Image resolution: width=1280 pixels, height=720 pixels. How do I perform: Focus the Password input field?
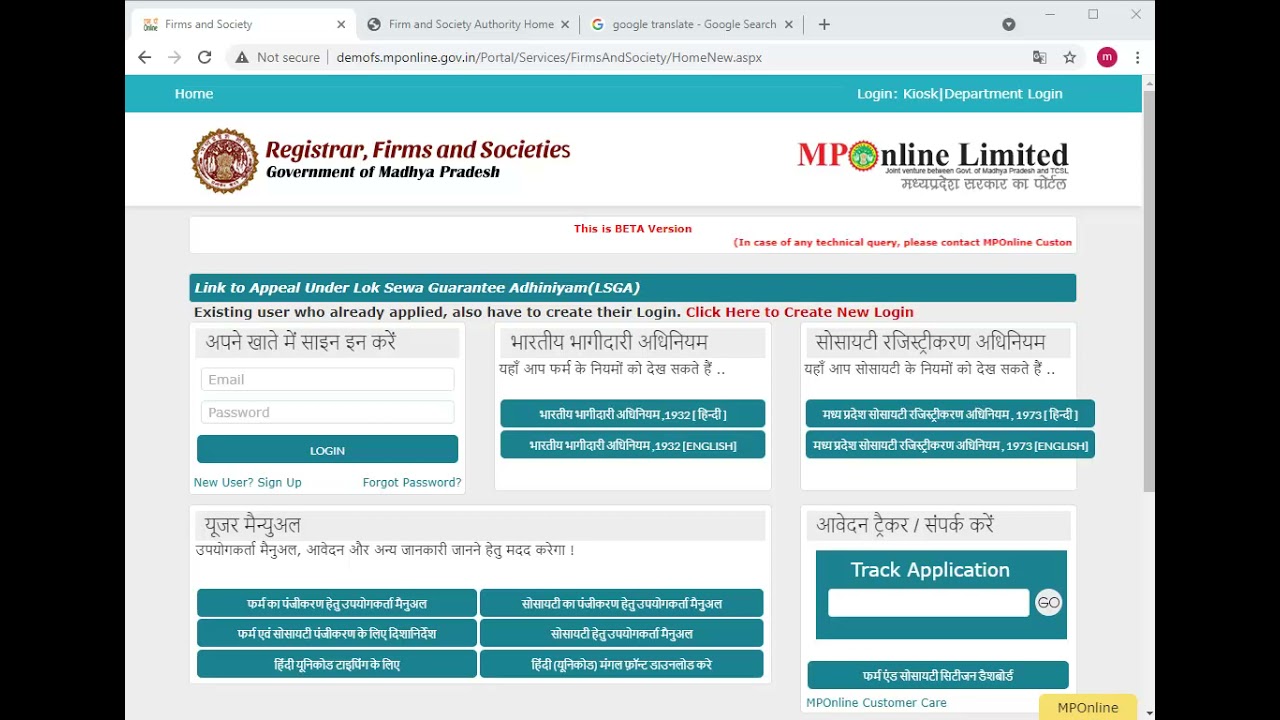[327, 412]
